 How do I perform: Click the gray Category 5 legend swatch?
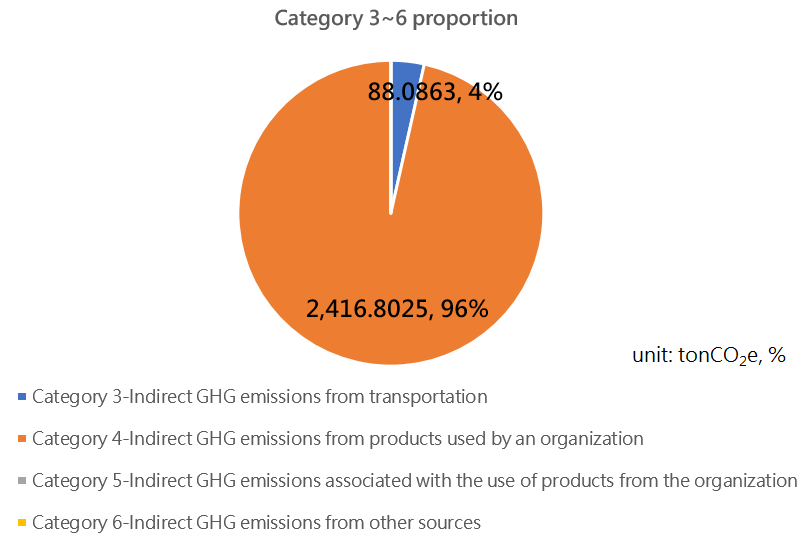[x=22, y=481]
